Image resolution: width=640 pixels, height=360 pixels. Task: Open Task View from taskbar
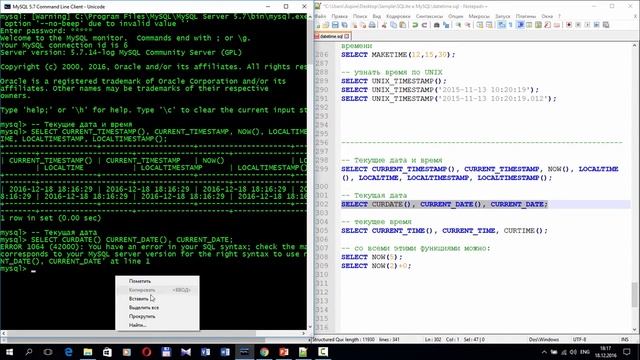tap(48, 352)
